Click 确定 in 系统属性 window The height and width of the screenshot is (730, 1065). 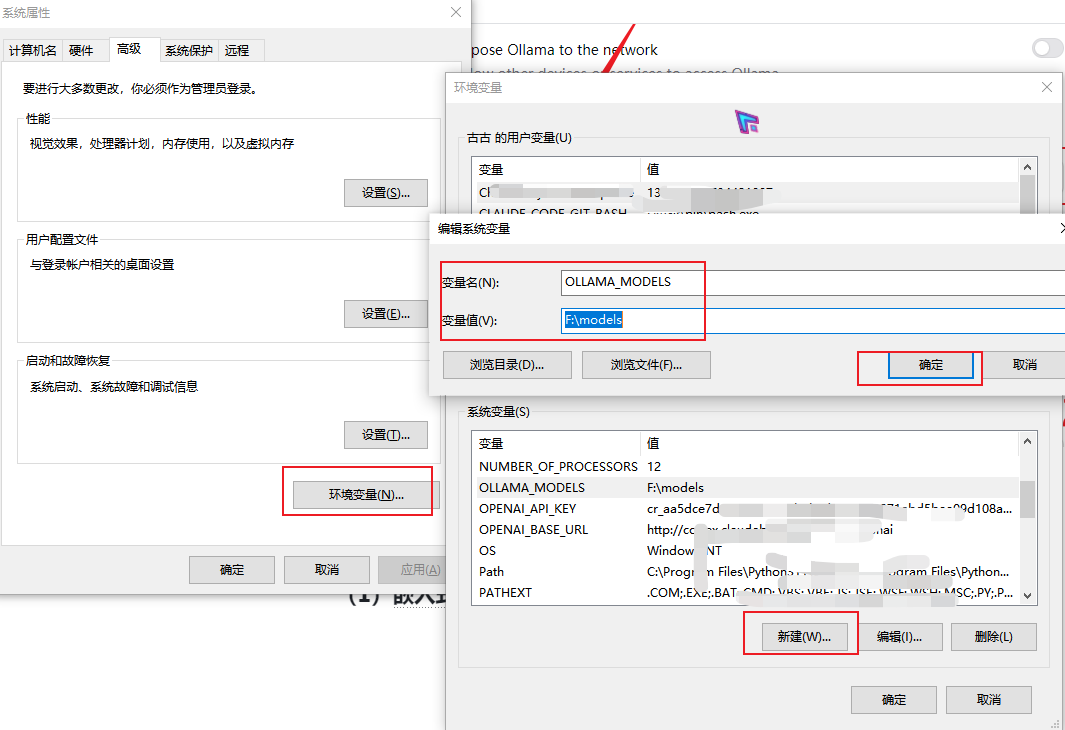232,570
